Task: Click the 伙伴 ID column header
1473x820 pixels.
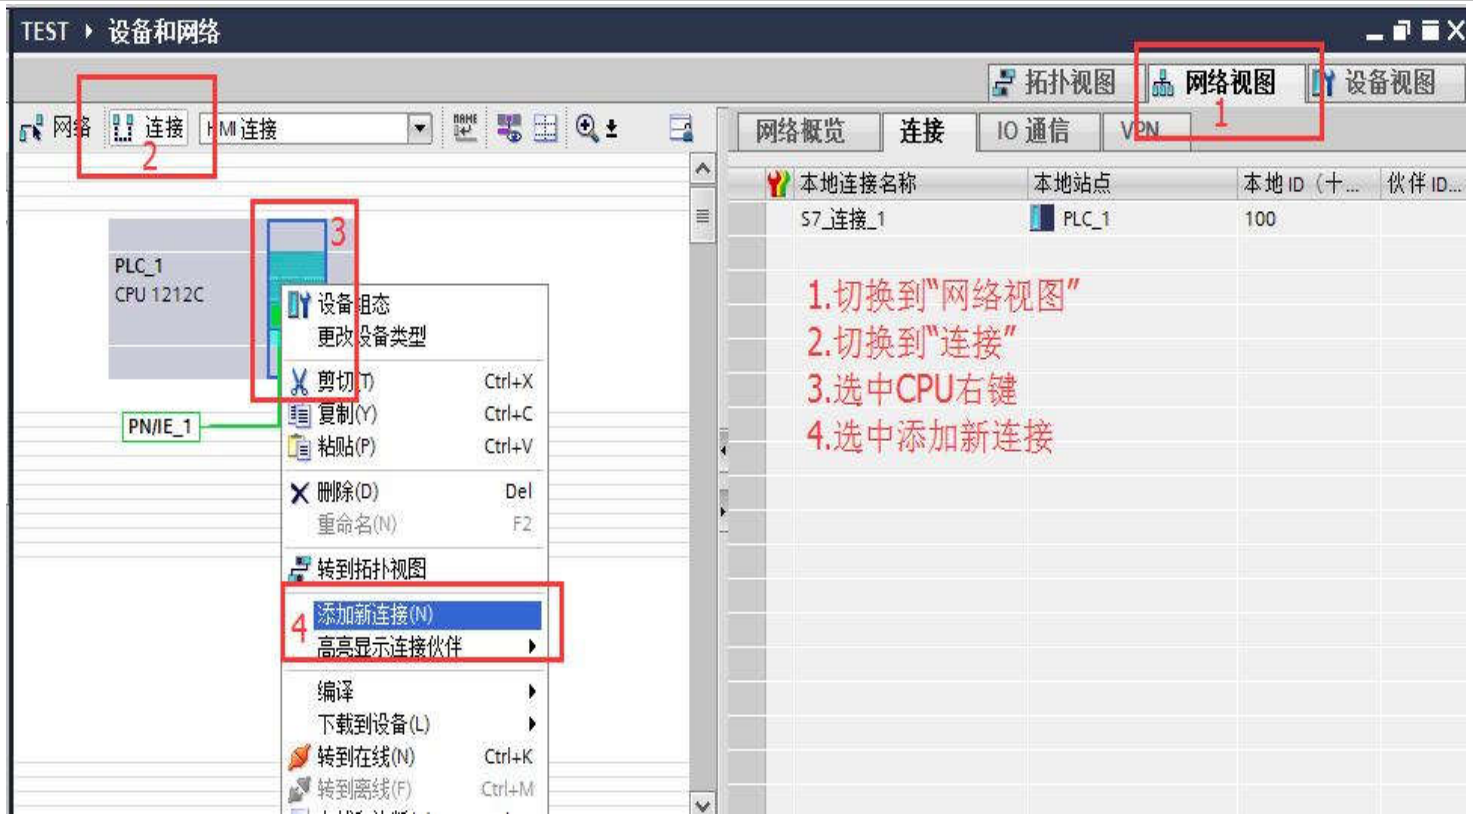Action: [1424, 183]
